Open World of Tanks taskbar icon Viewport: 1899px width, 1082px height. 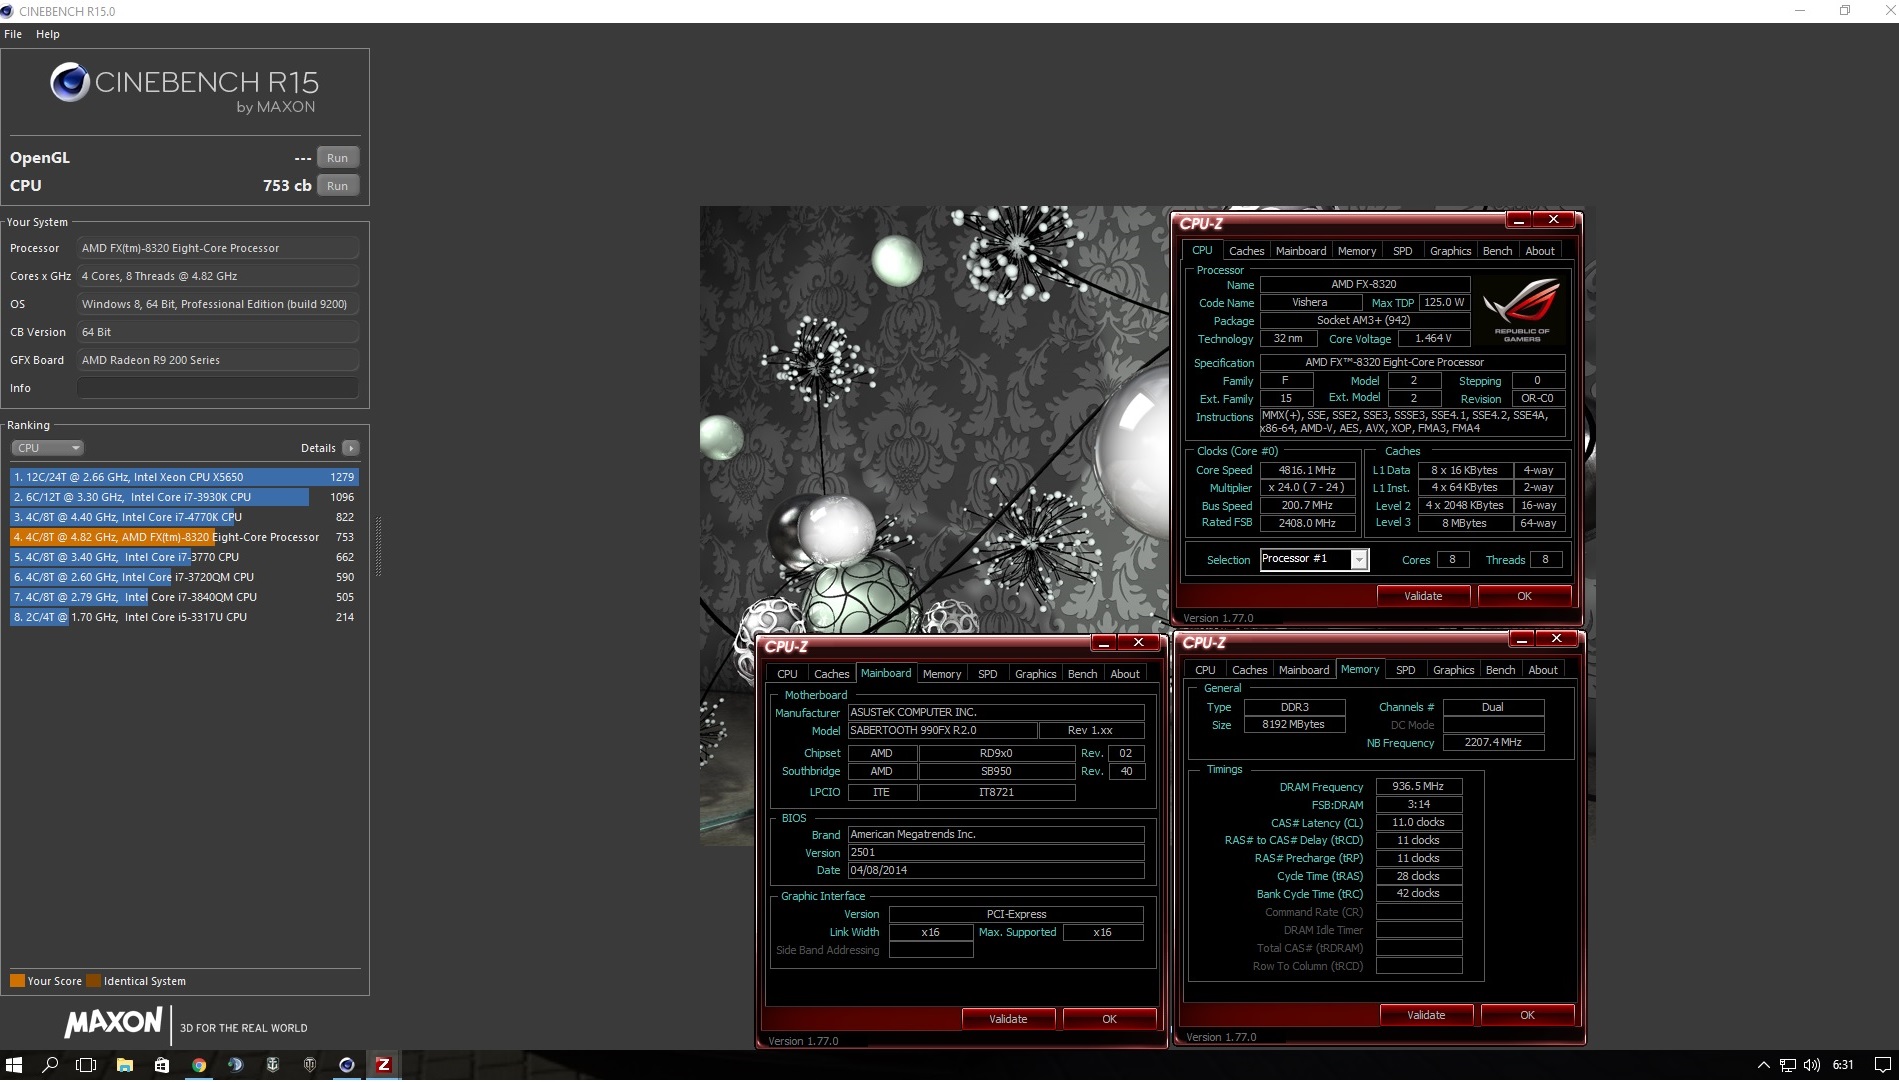tap(310, 1065)
